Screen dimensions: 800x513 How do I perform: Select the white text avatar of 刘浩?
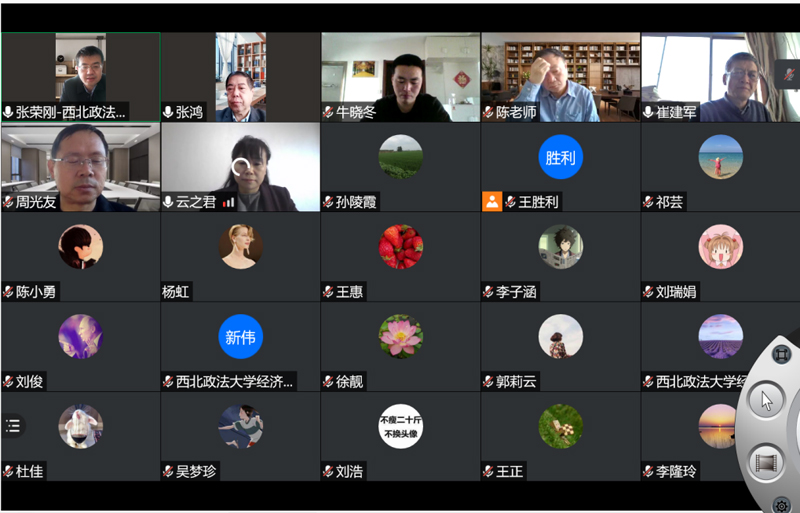(x=401, y=426)
